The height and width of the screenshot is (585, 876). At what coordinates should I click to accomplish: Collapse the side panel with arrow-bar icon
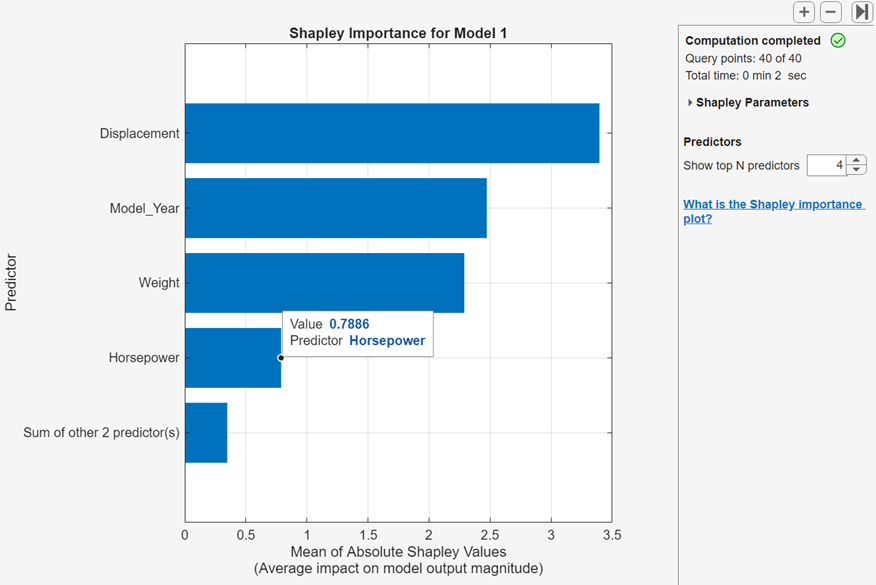861,12
